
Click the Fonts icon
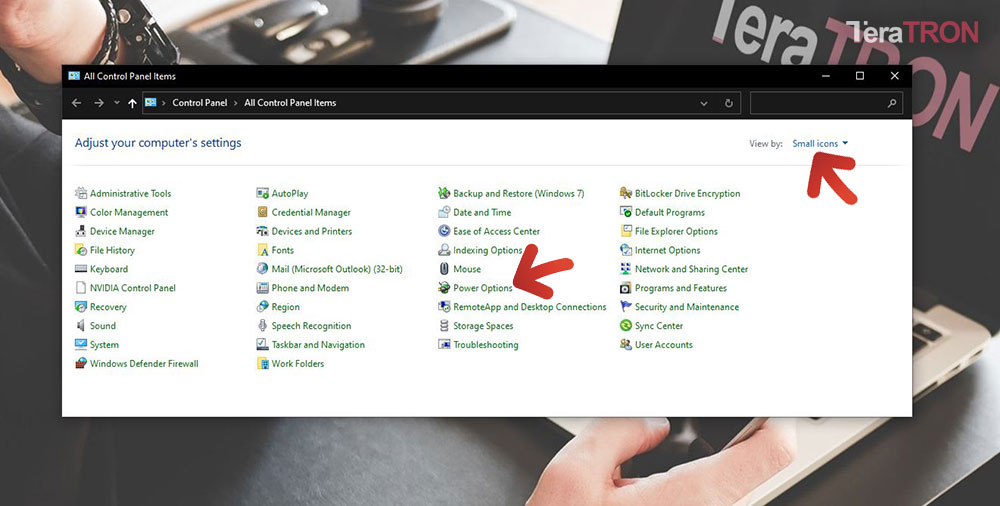click(x=262, y=250)
